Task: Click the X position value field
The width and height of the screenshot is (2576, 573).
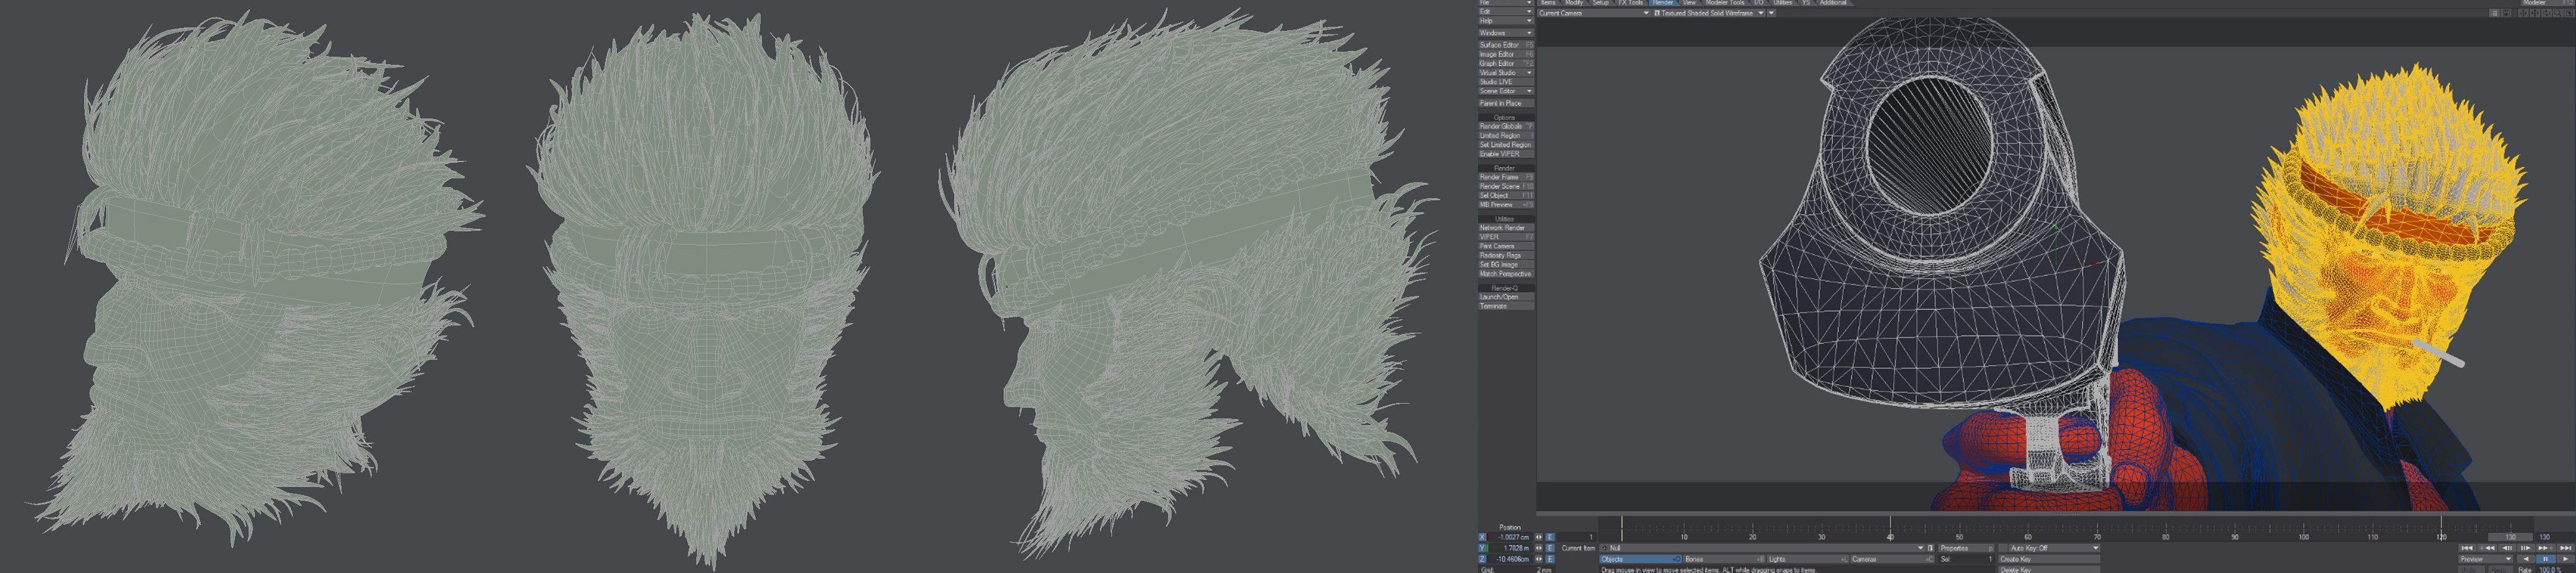Action: click(x=1511, y=537)
